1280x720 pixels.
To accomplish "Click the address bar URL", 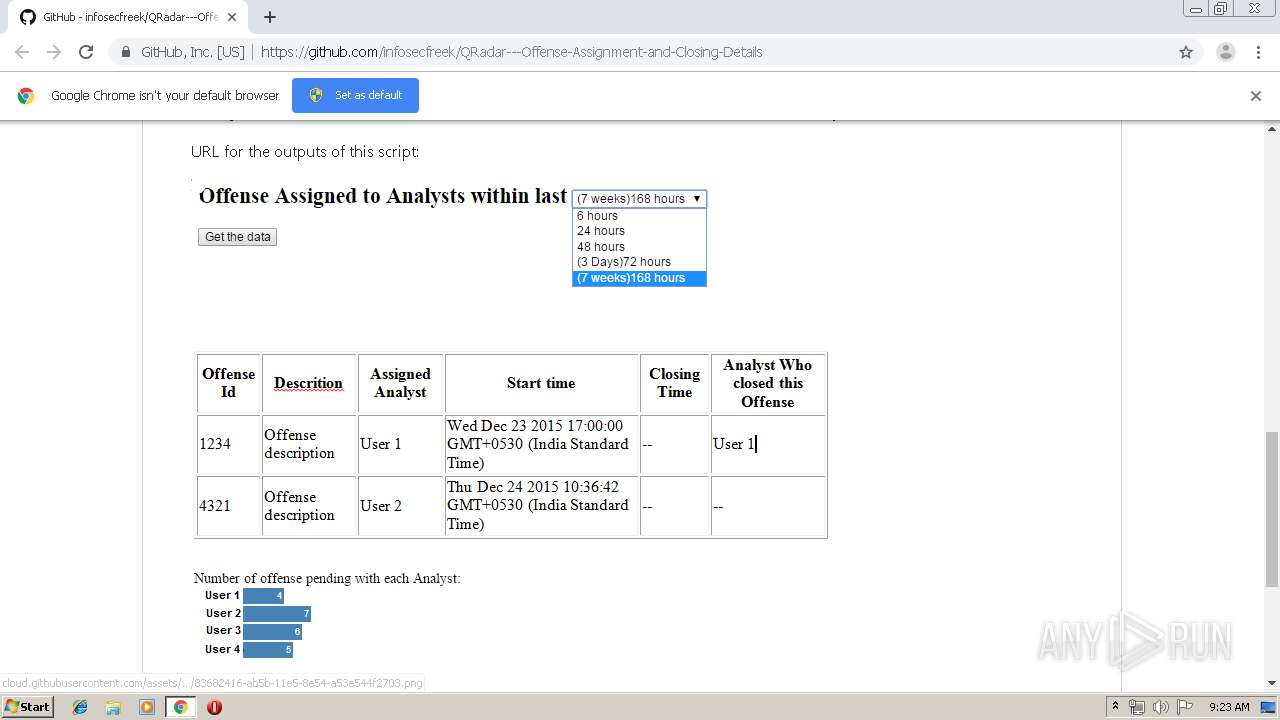I will coord(511,52).
